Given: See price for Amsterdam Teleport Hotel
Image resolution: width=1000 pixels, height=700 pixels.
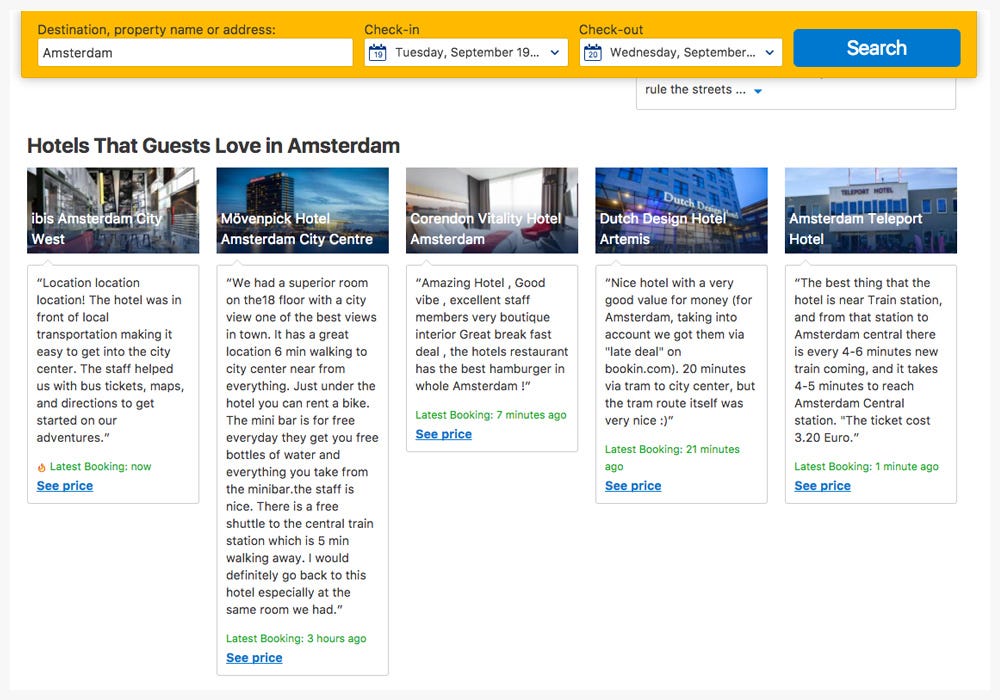Looking at the screenshot, I should [x=822, y=486].
